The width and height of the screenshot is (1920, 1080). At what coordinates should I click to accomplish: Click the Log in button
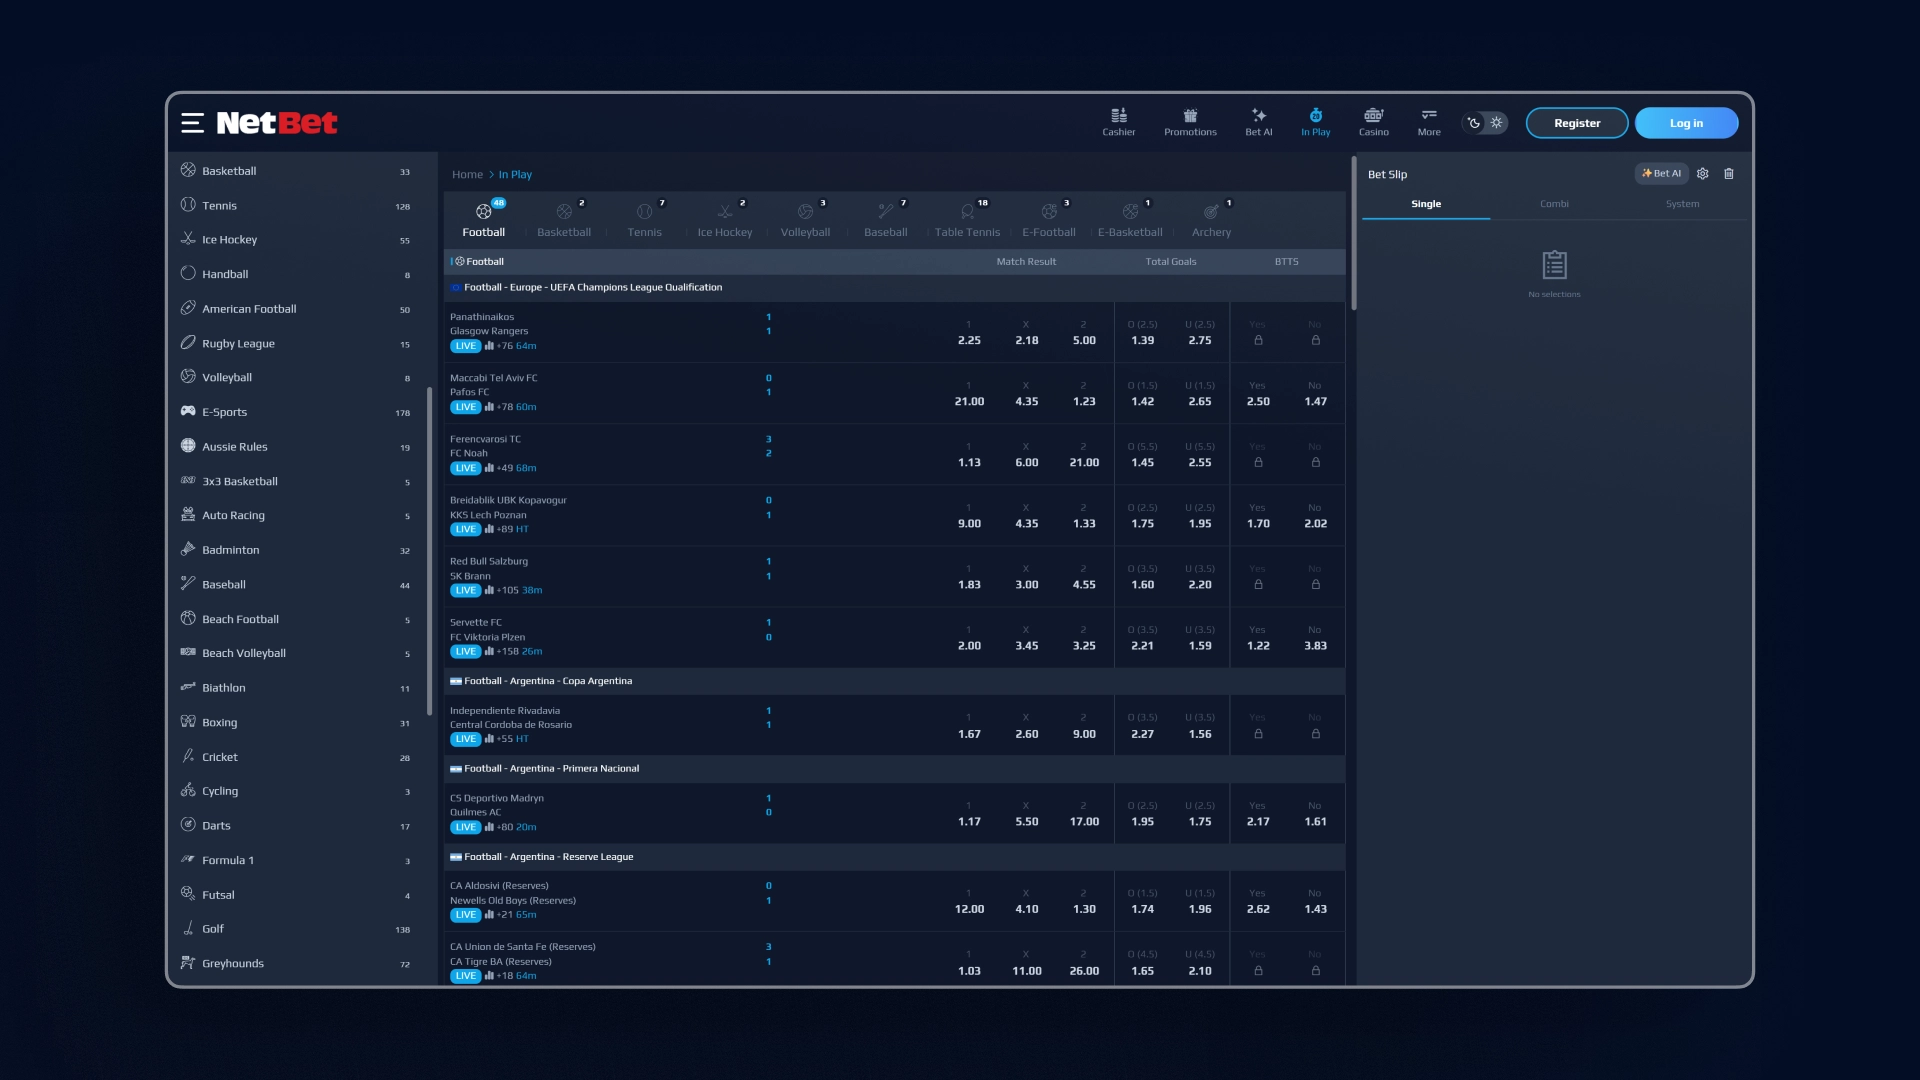pos(1686,123)
